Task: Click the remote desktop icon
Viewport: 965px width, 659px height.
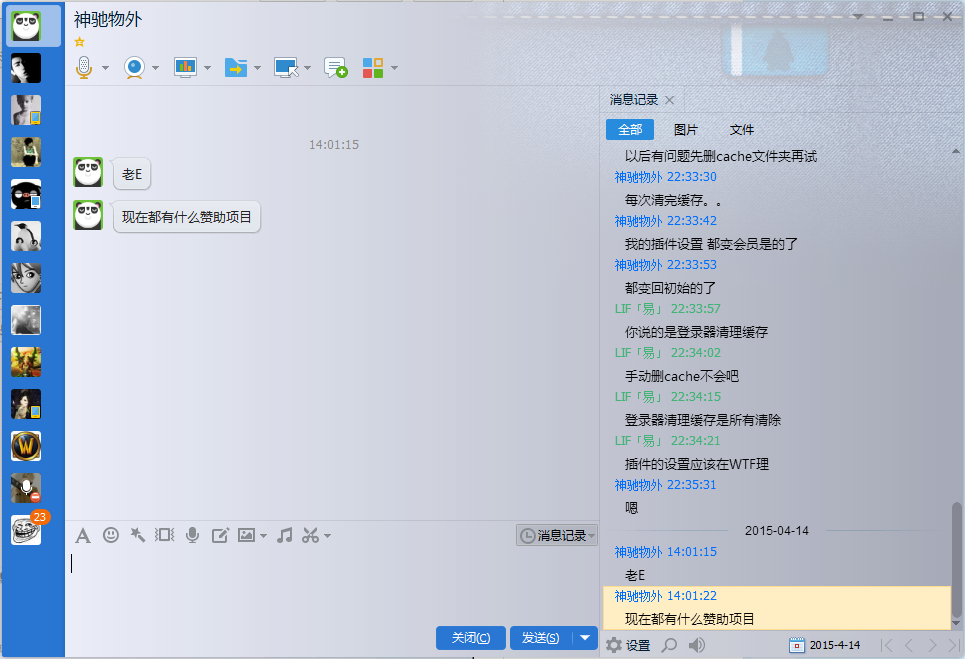Action: [x=286, y=67]
